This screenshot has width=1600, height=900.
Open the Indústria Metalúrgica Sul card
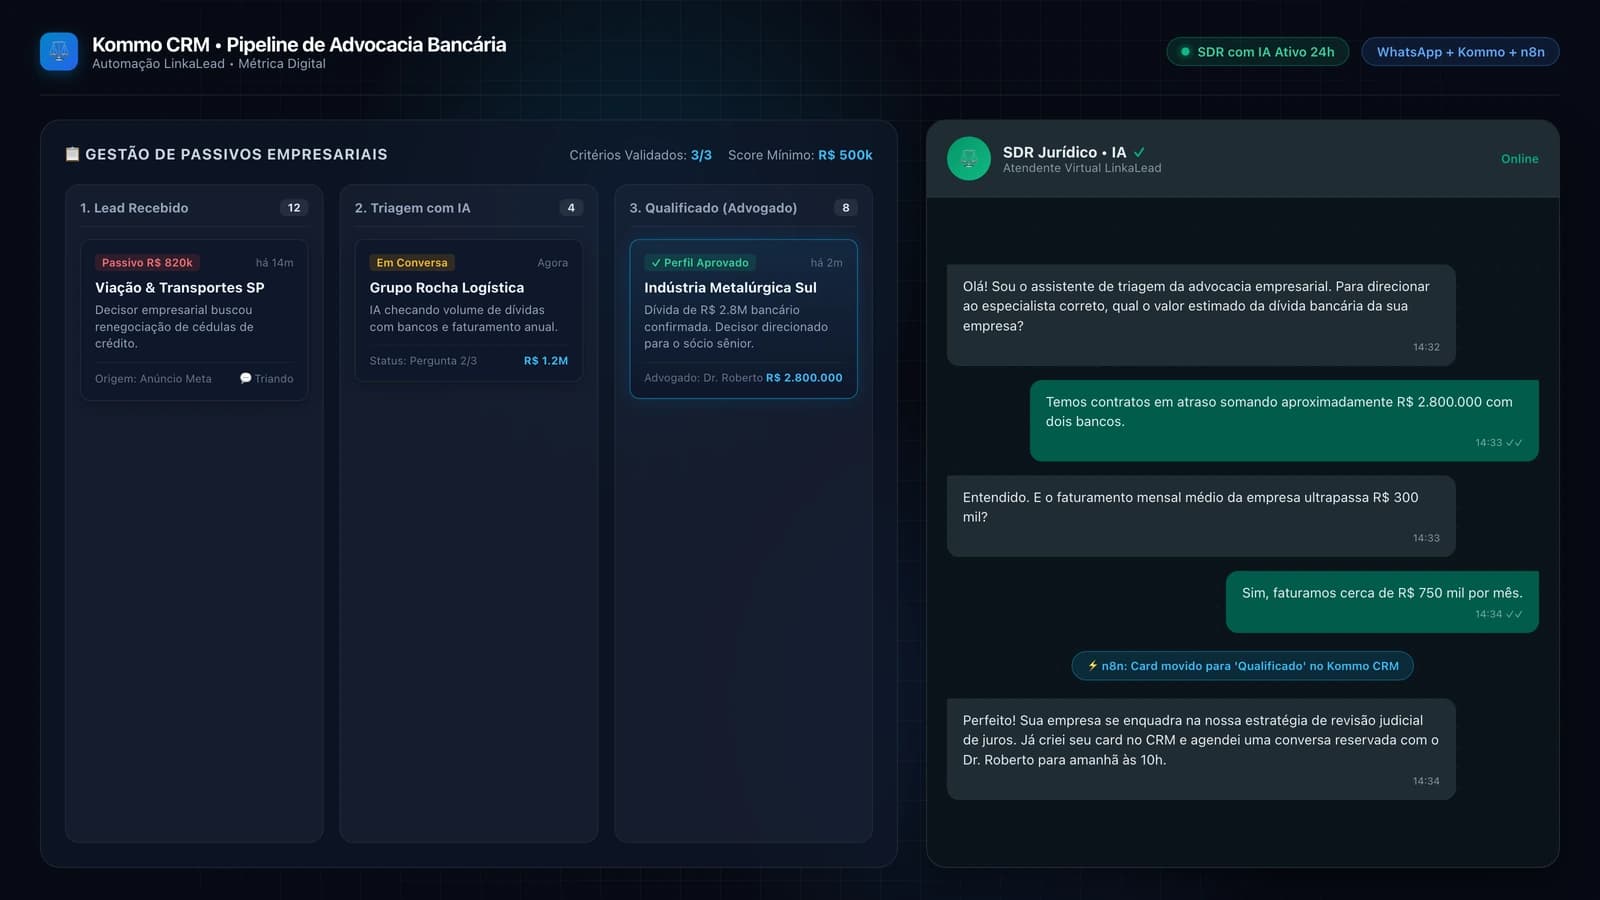[743, 319]
